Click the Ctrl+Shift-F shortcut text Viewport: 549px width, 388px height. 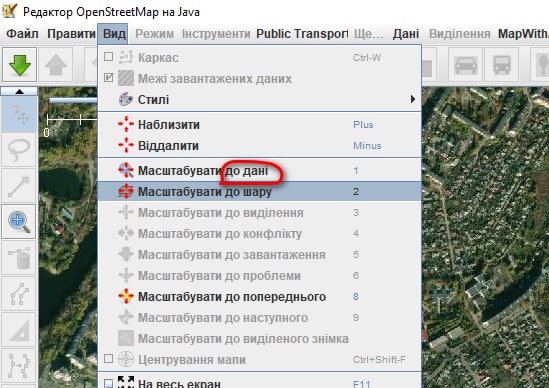click(x=379, y=360)
